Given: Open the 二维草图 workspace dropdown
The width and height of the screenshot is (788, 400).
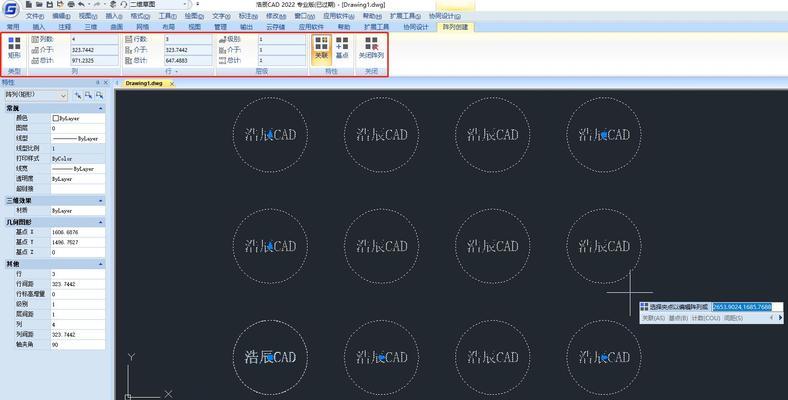Looking at the screenshot, I should click(158, 4).
